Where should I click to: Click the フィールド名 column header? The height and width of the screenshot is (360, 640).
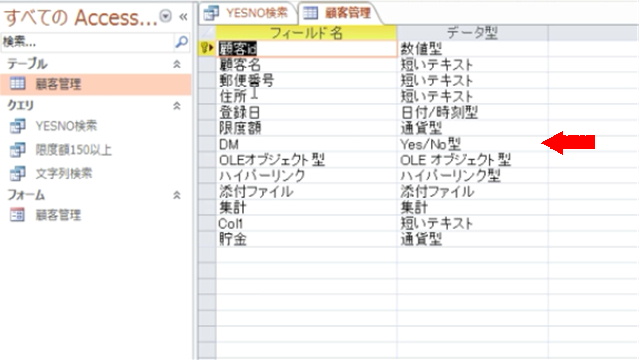pyautogui.click(x=306, y=33)
